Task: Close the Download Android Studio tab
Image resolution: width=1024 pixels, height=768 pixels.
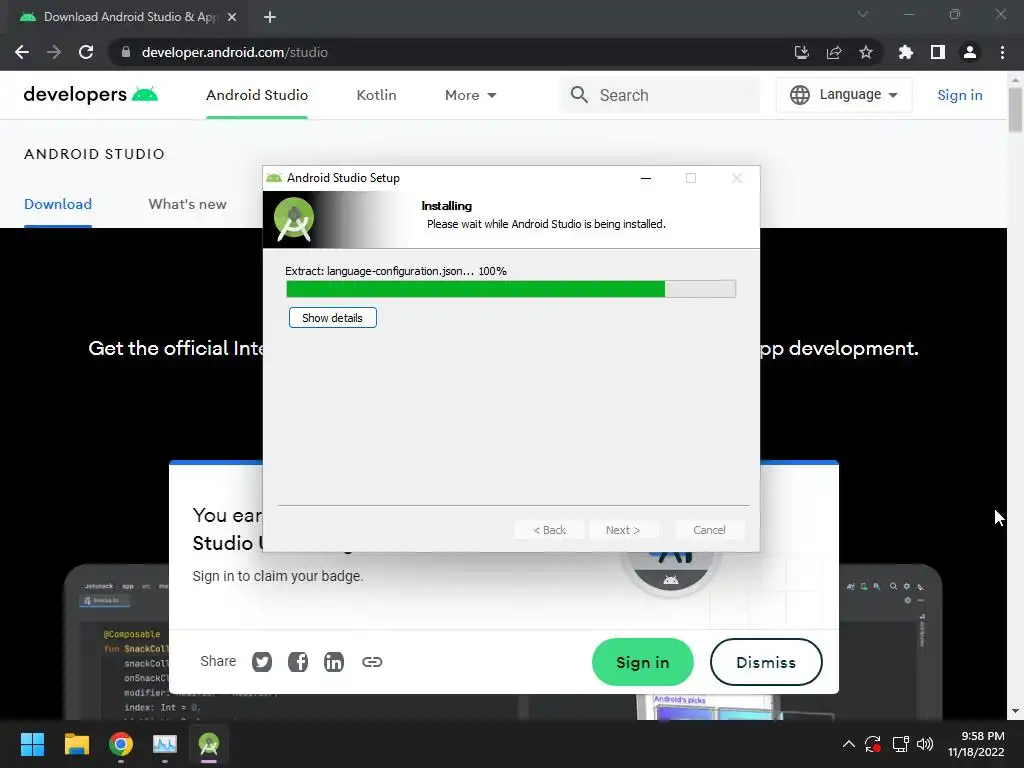Action: point(232,18)
